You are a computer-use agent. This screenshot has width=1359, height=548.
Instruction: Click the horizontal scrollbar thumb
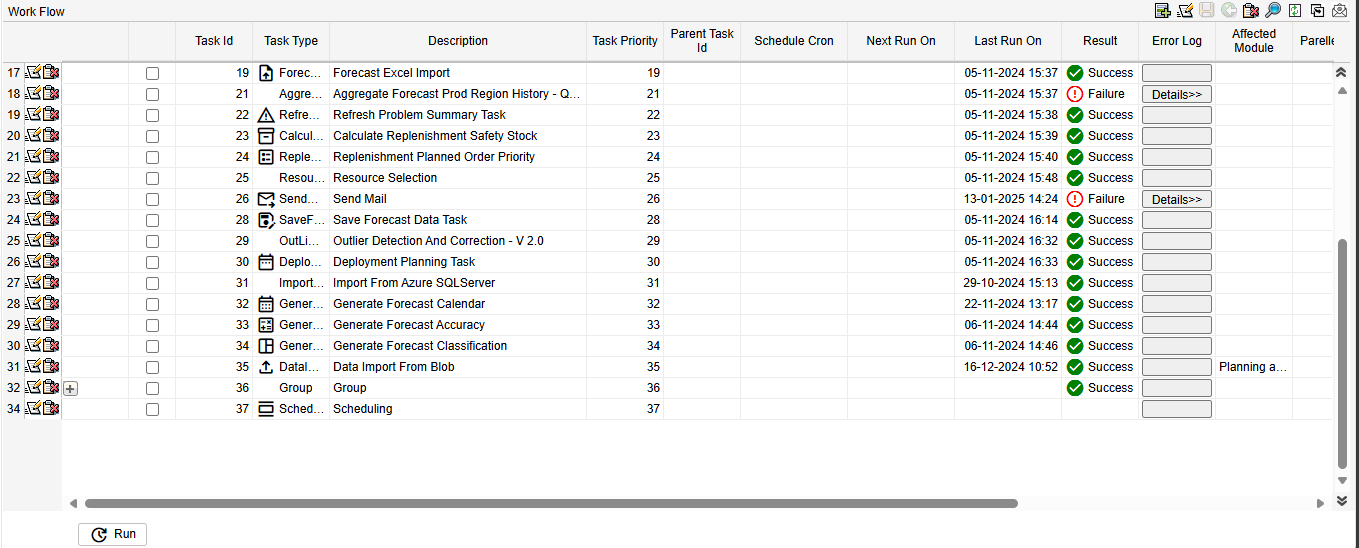click(550, 504)
